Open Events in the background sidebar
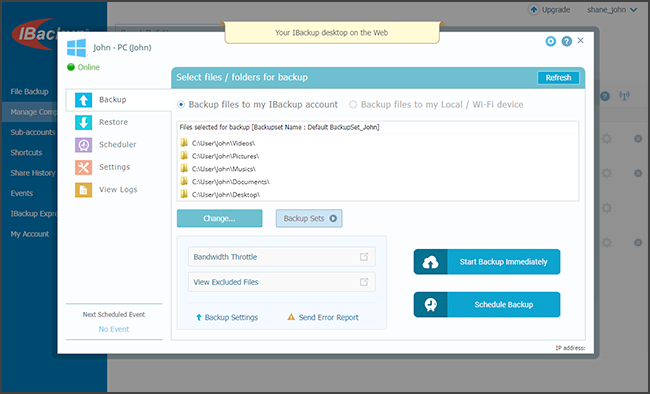Image resolution: width=650 pixels, height=394 pixels. tap(22, 193)
